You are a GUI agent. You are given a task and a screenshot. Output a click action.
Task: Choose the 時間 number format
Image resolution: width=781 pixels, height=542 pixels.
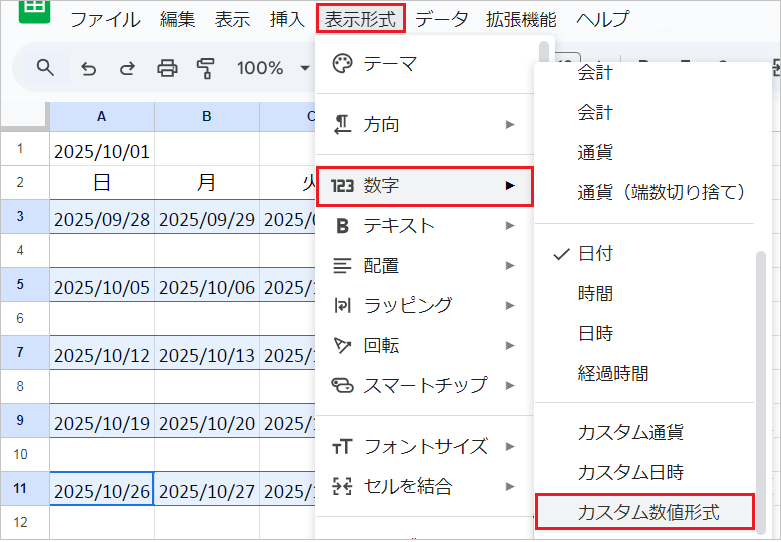(595, 294)
